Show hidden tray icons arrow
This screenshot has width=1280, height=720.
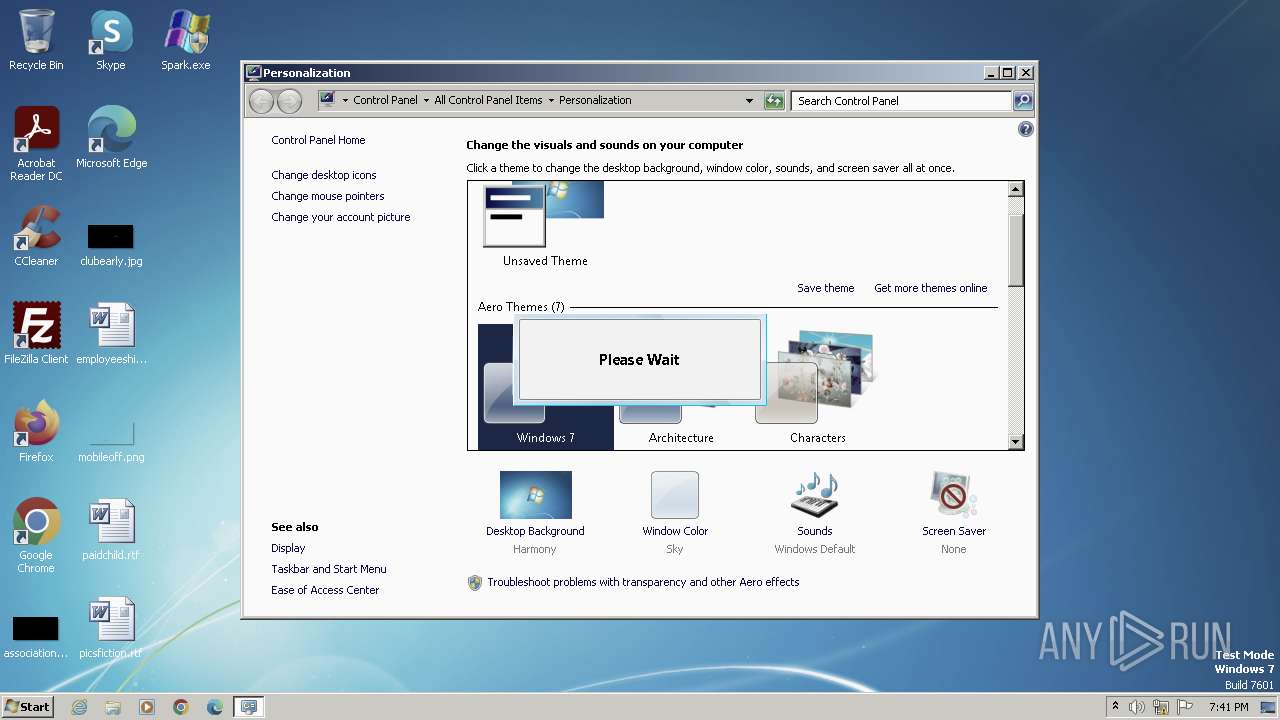pos(1115,707)
